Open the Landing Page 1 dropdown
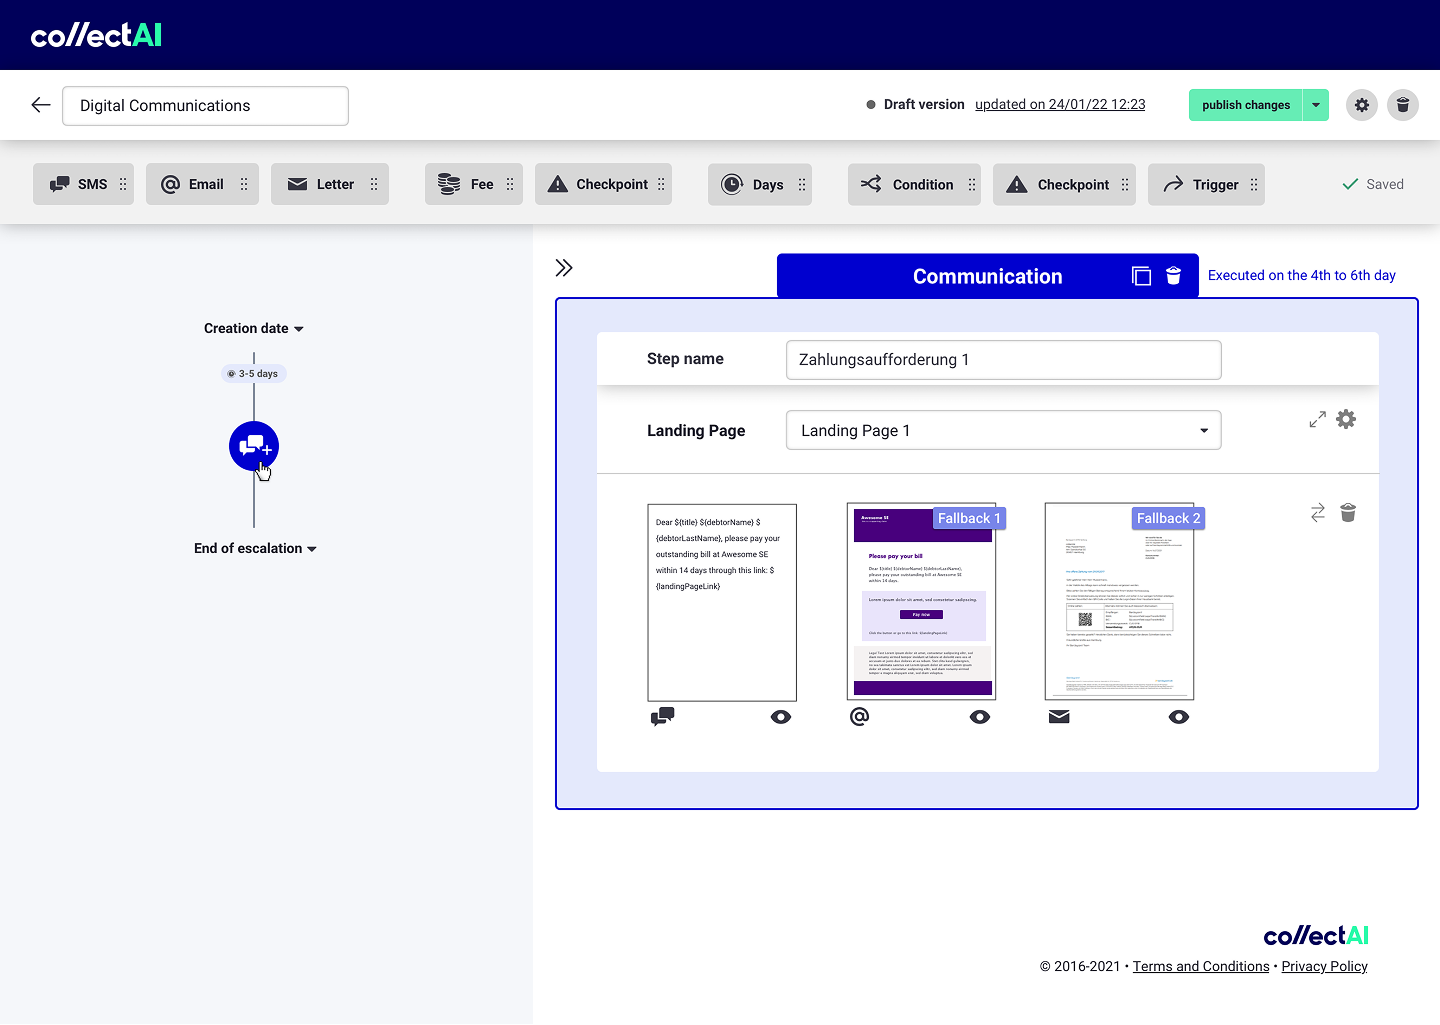 [1202, 430]
